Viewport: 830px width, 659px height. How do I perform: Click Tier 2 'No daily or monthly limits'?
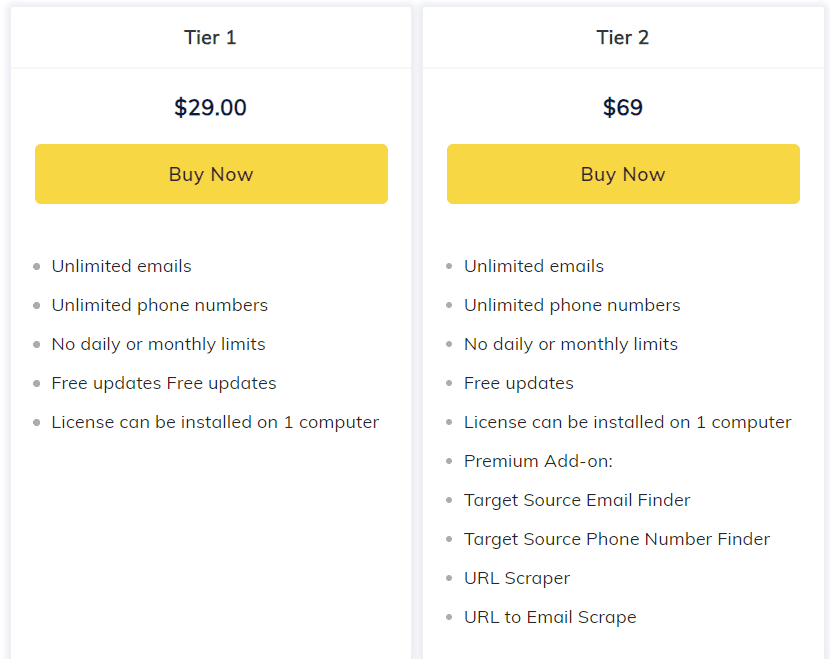pyautogui.click(x=571, y=344)
